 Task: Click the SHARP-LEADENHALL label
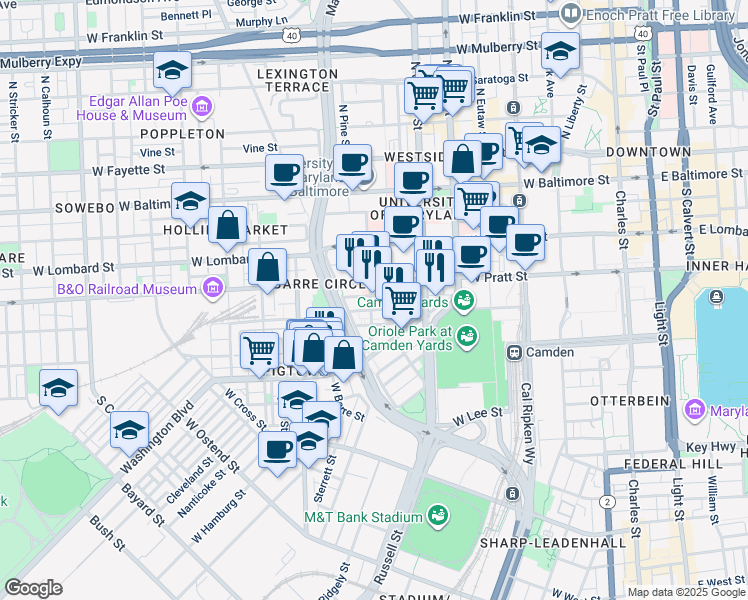pos(553,543)
